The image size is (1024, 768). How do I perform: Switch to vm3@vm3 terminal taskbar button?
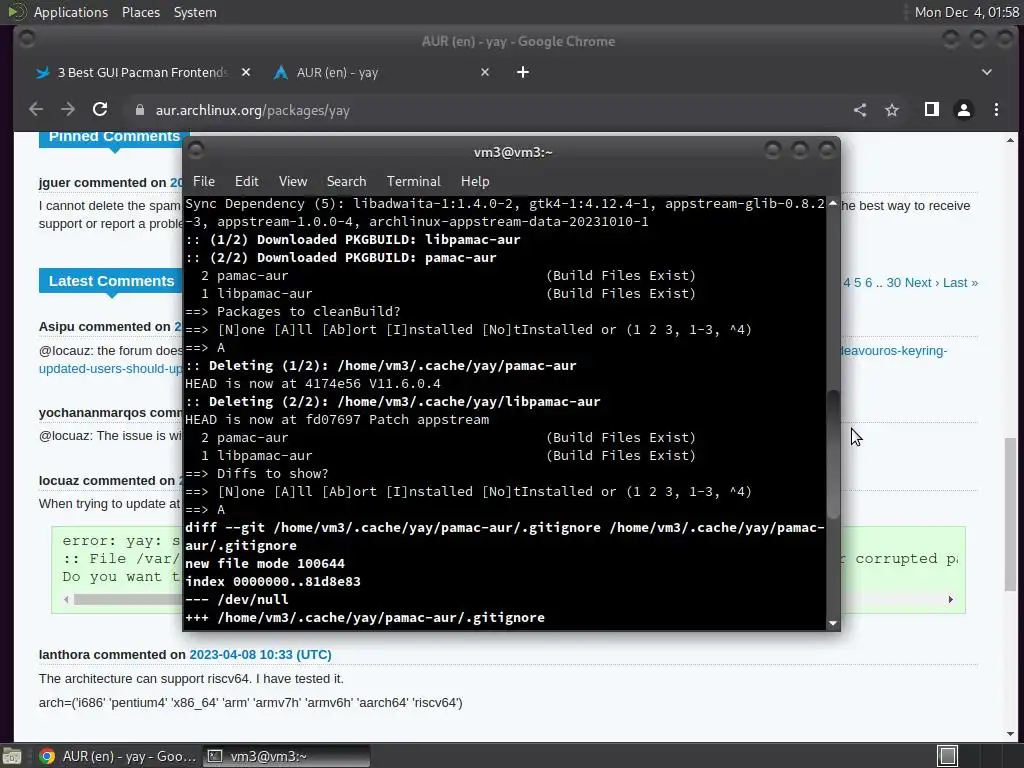[286, 756]
